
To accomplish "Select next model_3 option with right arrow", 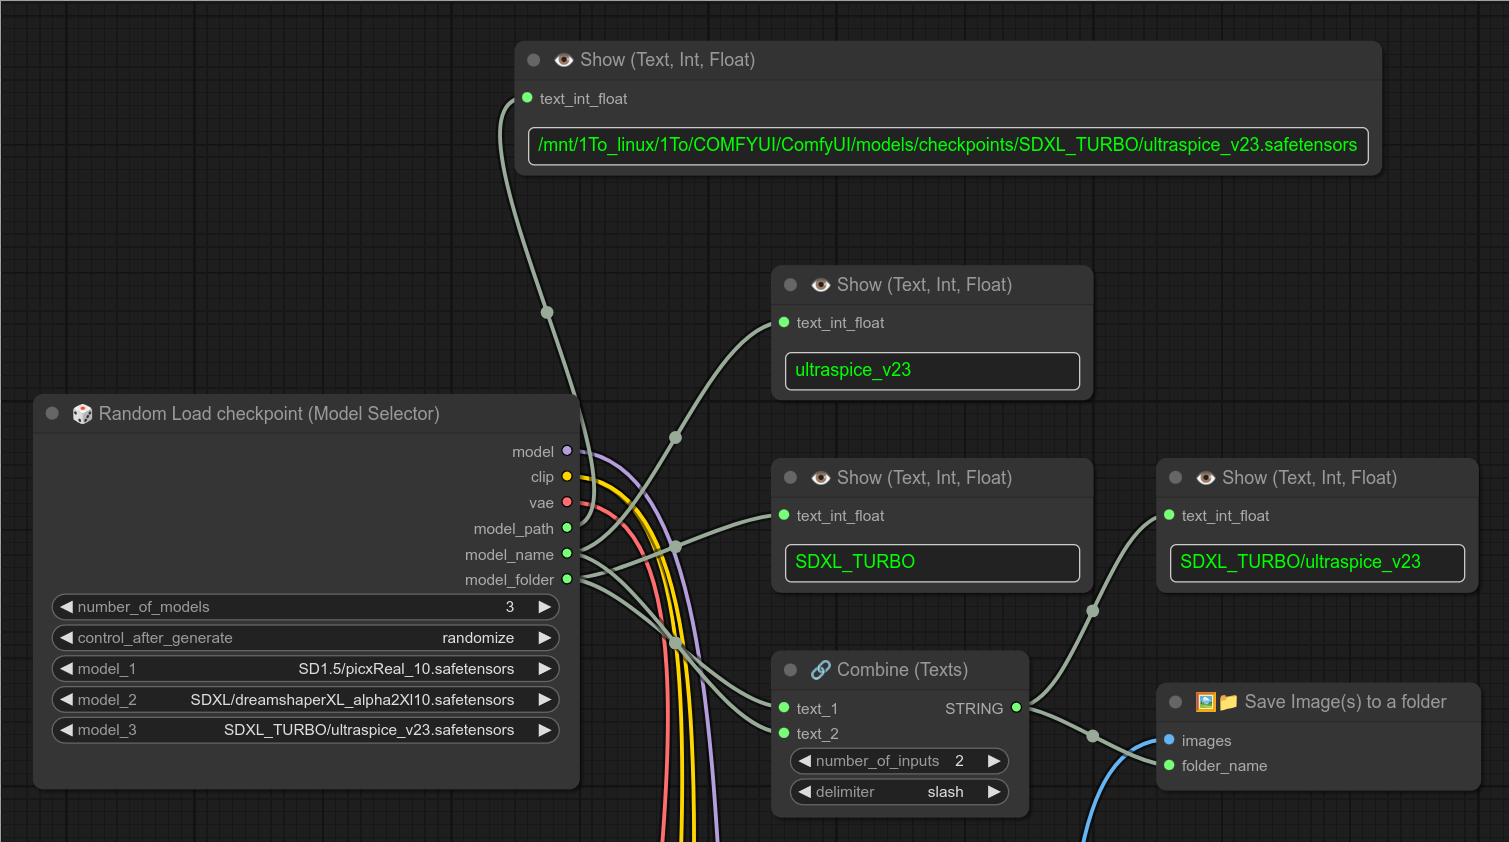I will [544, 730].
